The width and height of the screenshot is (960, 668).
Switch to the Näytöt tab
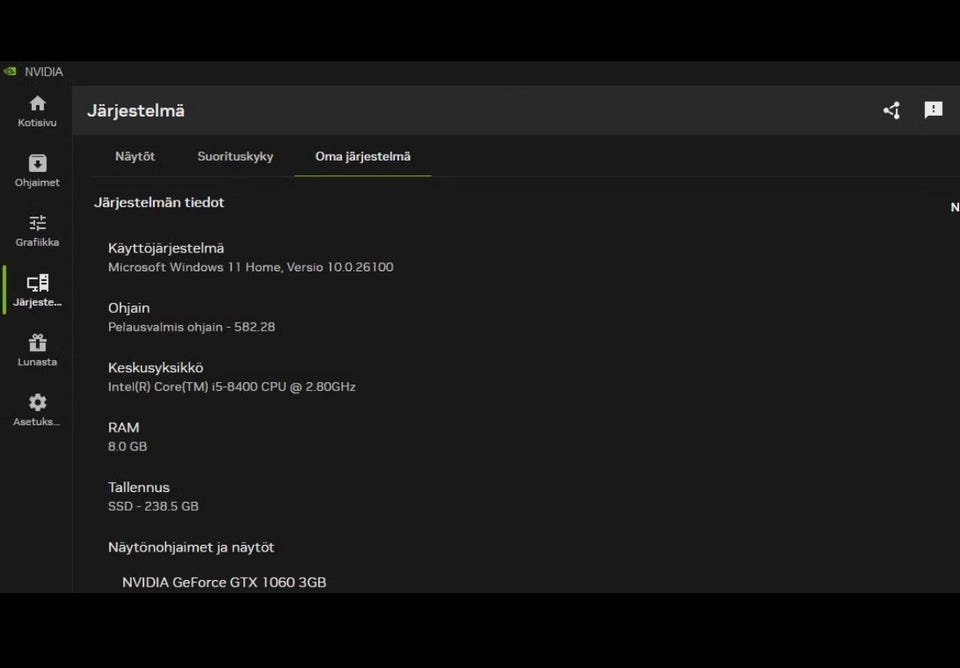[x=135, y=157]
